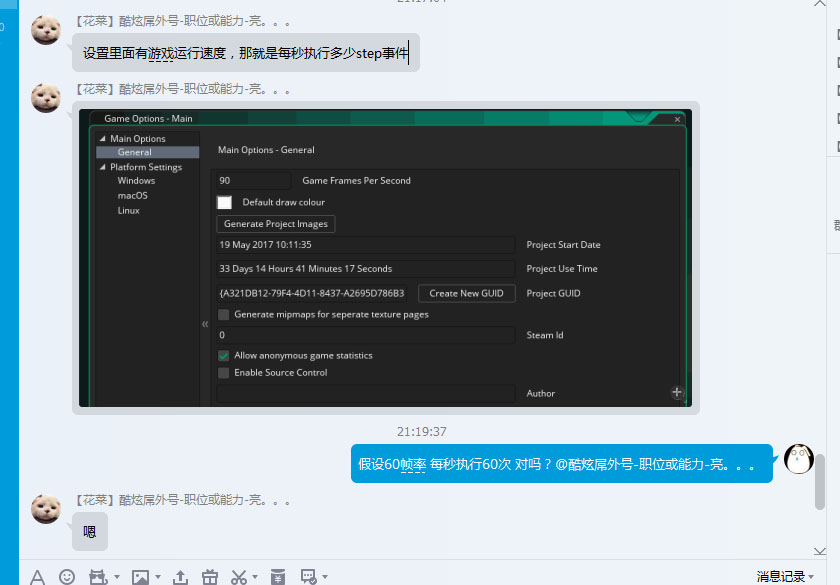
Task: Click the scissors screenshot icon
Action: click(239, 577)
